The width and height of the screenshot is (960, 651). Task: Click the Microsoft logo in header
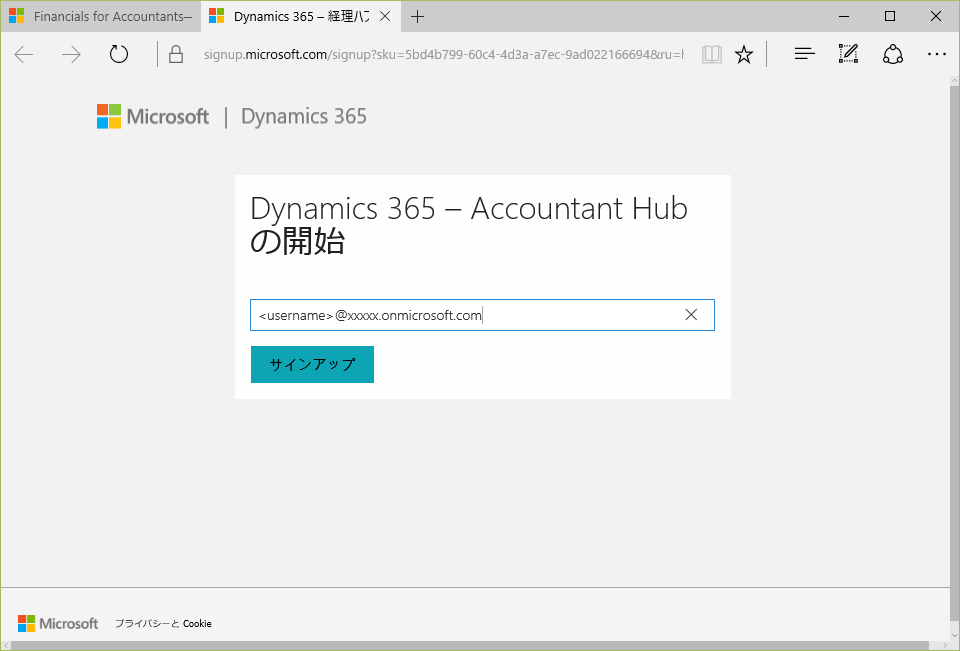point(153,116)
